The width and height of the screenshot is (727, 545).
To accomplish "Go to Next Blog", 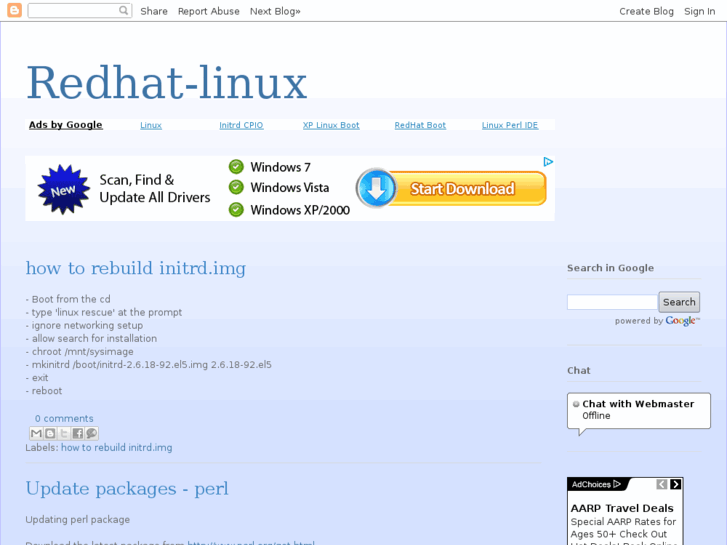I will (x=275, y=11).
